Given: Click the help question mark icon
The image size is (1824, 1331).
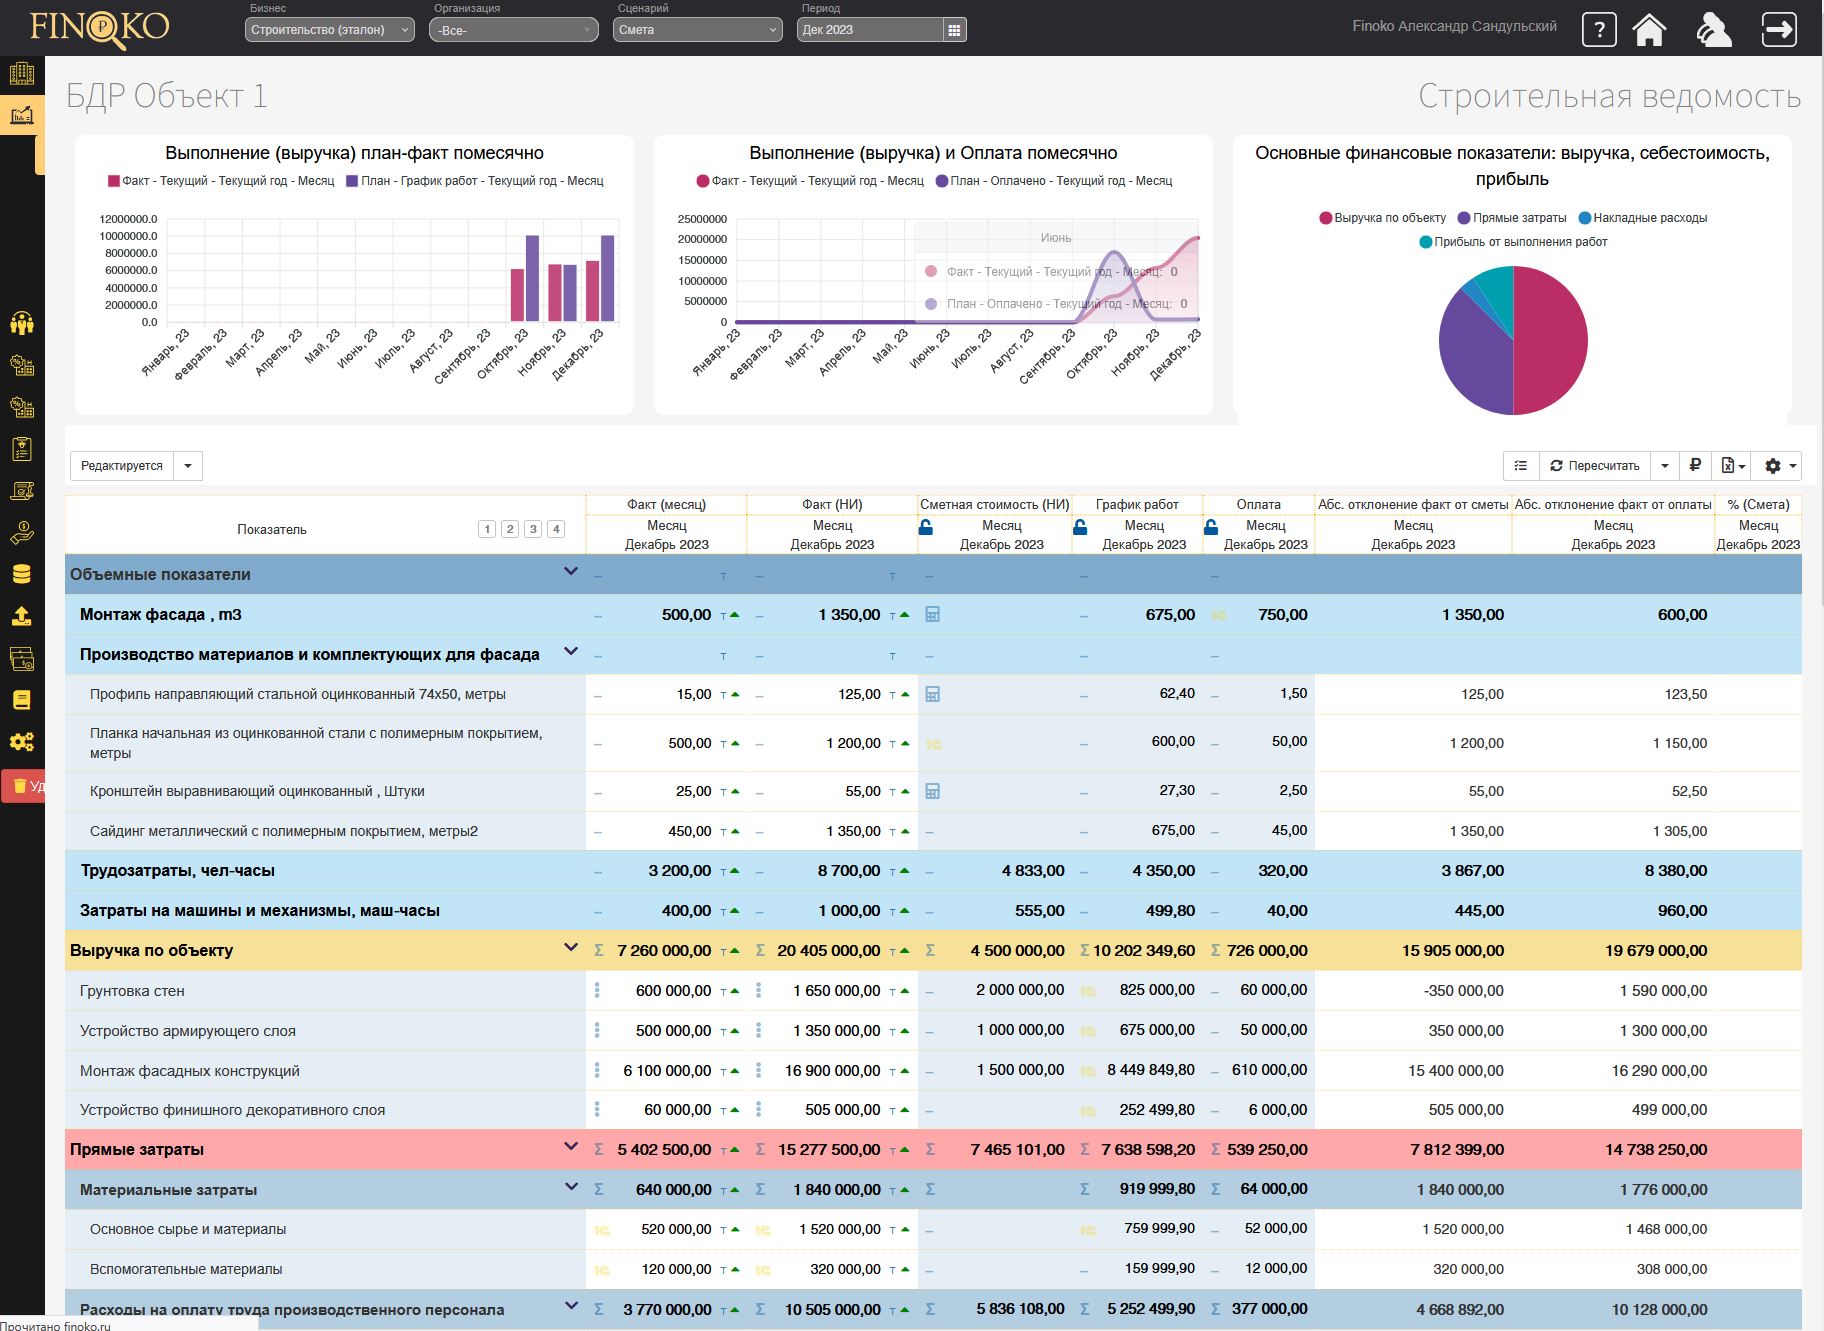Looking at the screenshot, I should (1598, 29).
